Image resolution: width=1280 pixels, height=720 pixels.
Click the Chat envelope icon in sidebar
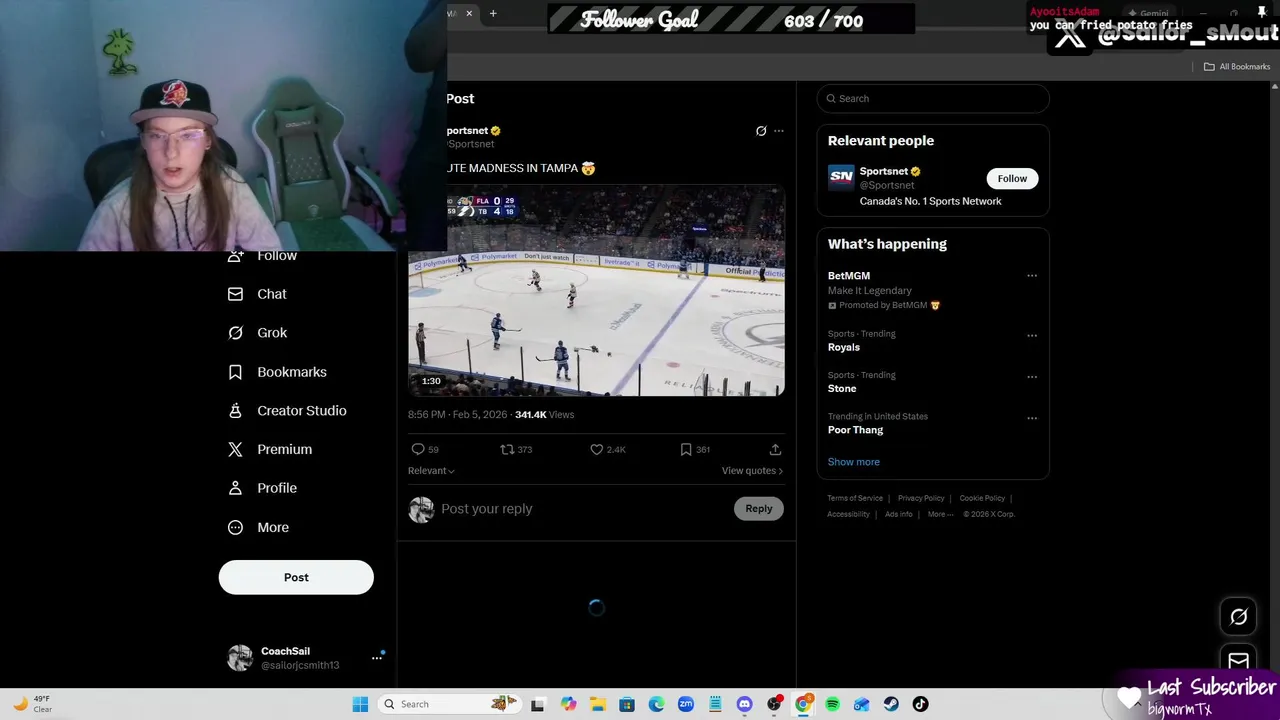(235, 294)
